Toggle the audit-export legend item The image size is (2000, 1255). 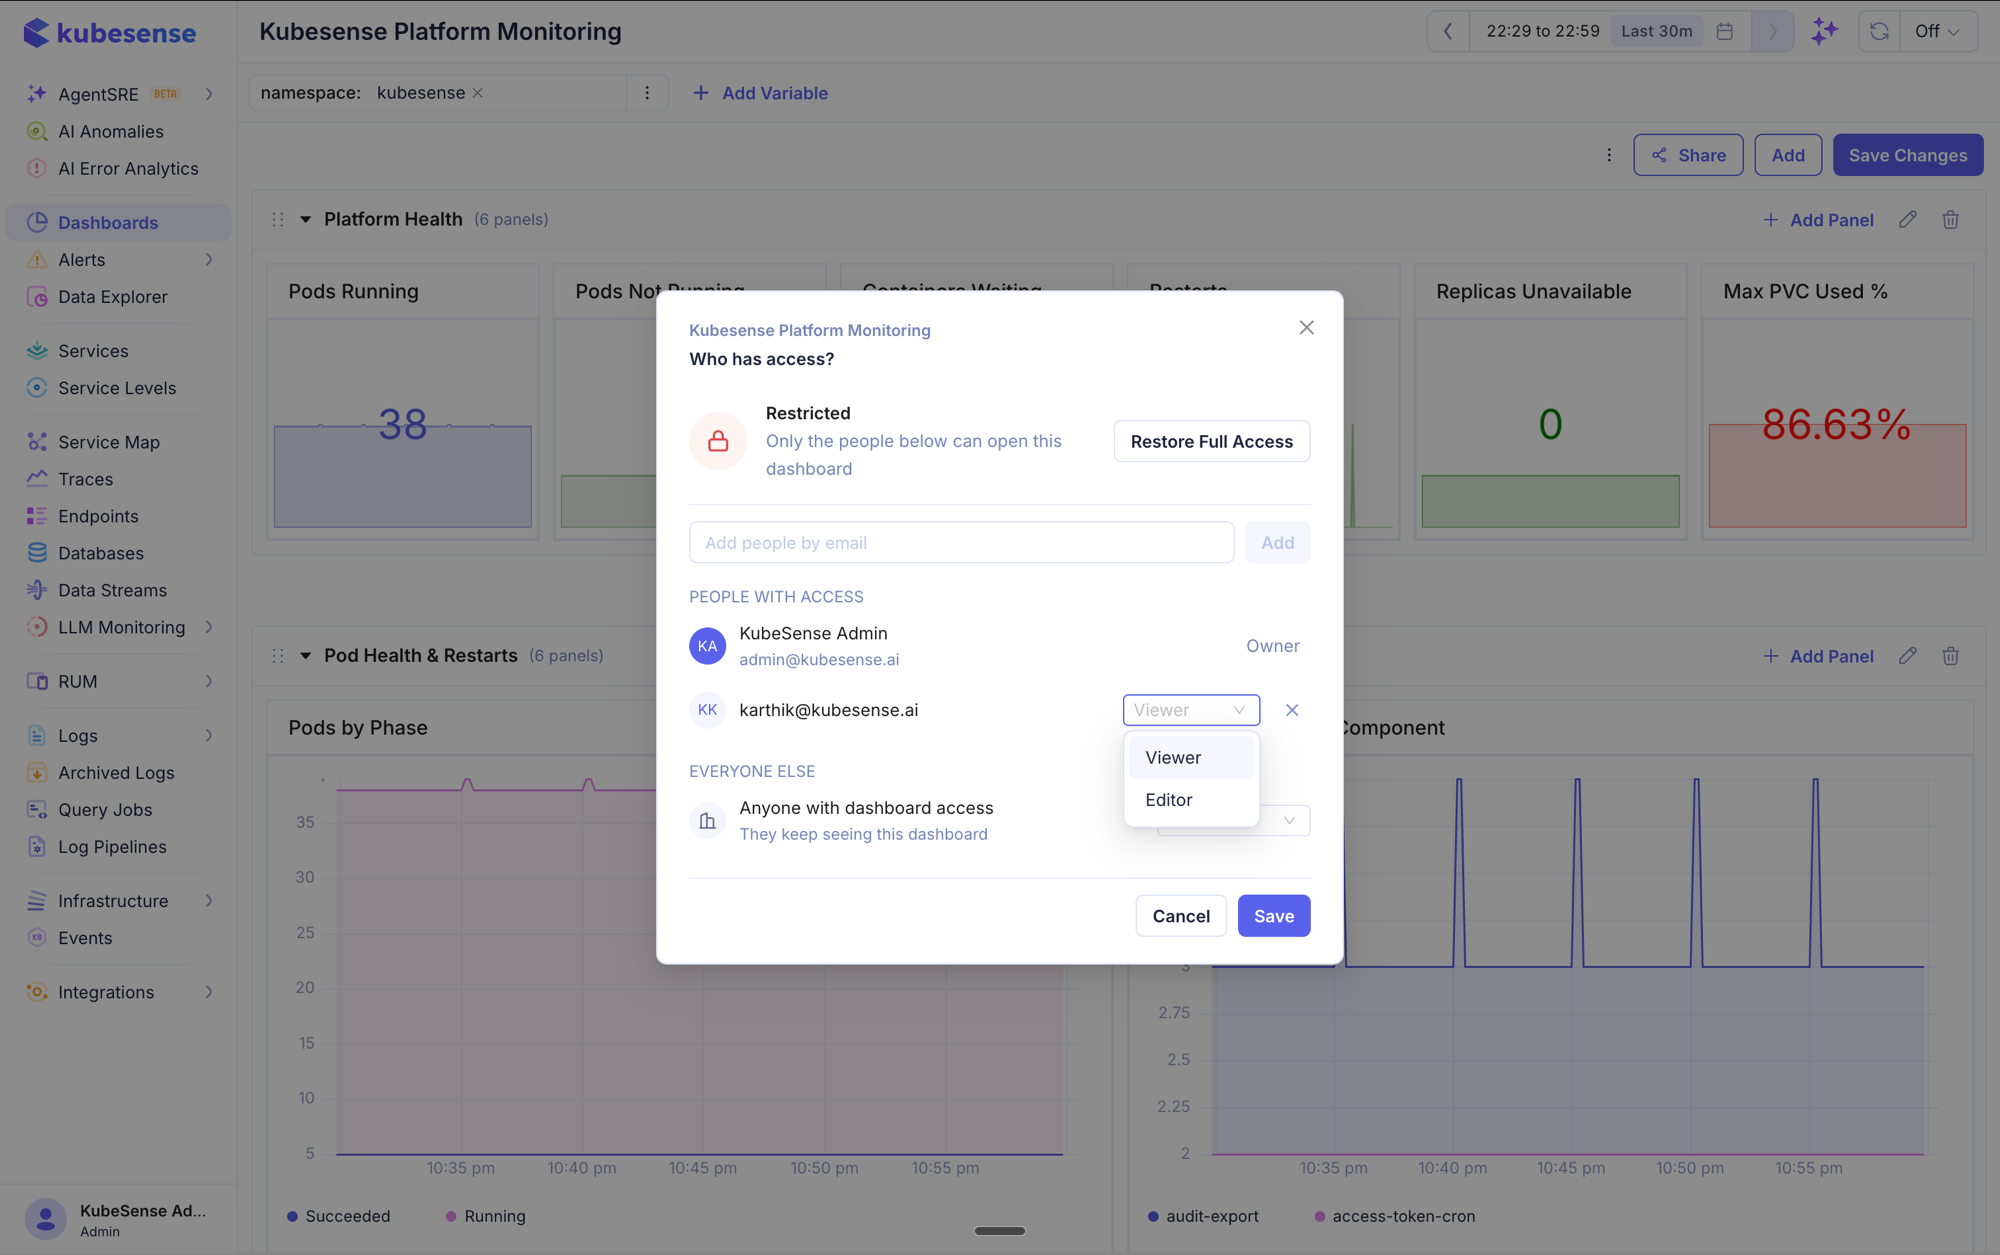(1203, 1216)
